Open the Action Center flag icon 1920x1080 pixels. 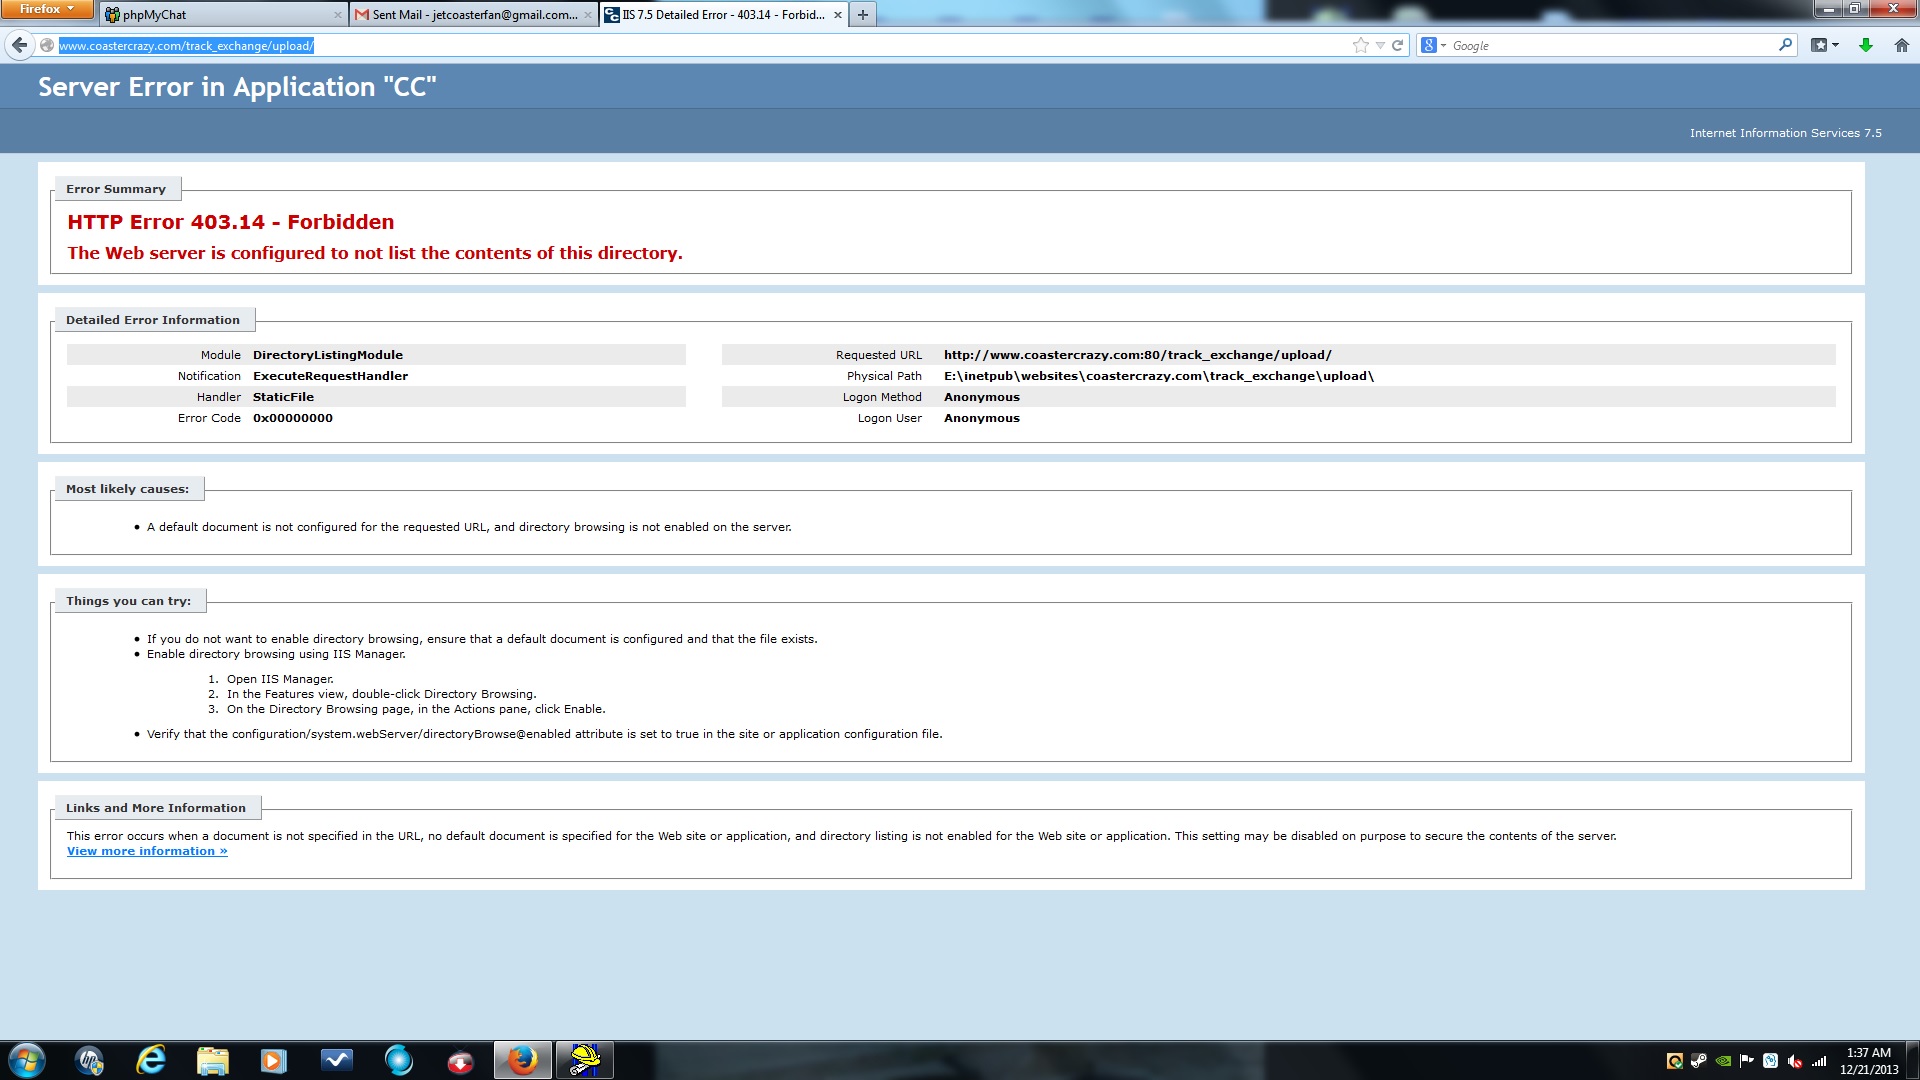pos(1746,1061)
